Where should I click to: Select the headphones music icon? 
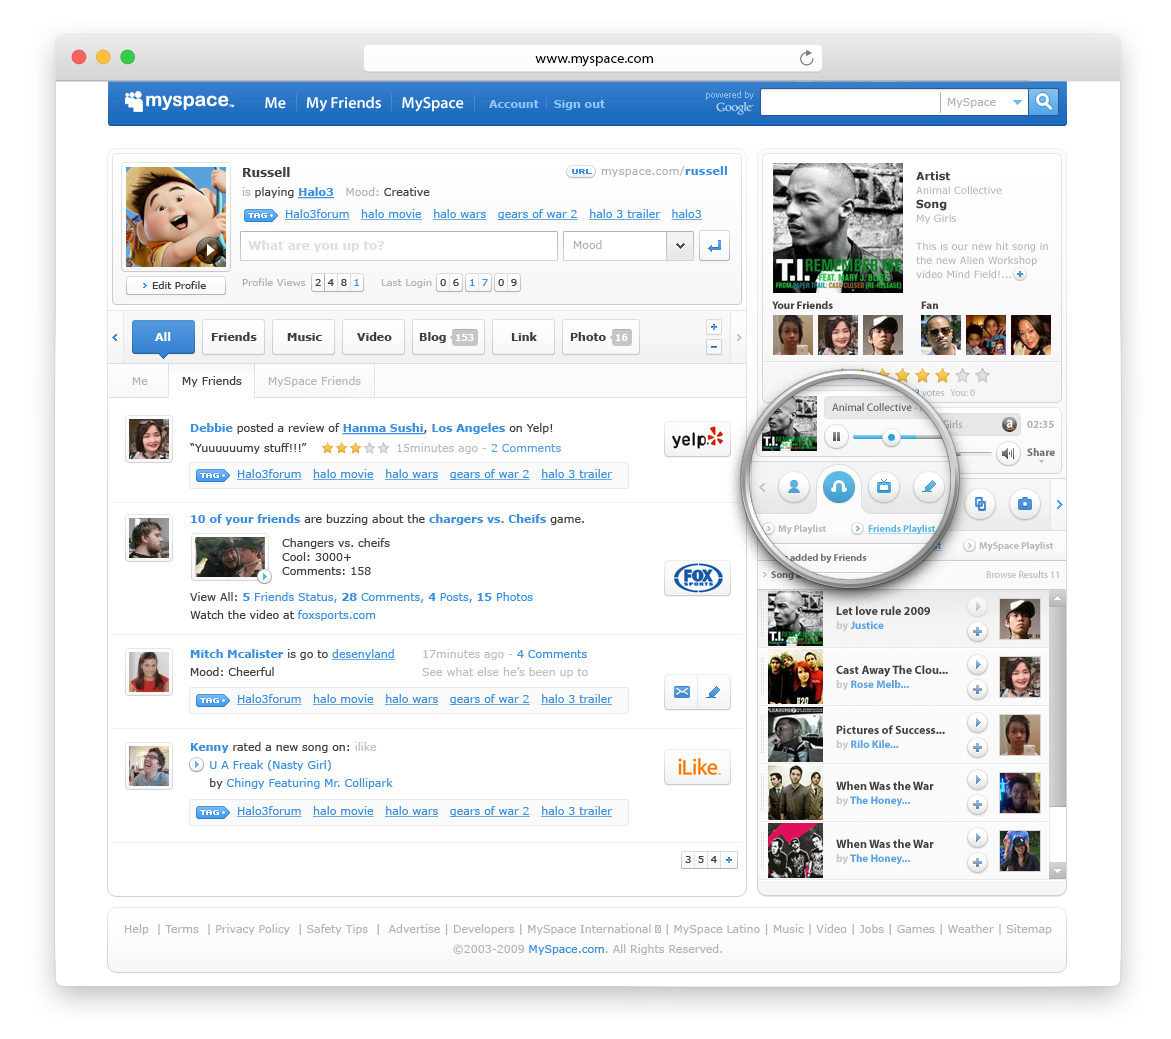coord(839,487)
